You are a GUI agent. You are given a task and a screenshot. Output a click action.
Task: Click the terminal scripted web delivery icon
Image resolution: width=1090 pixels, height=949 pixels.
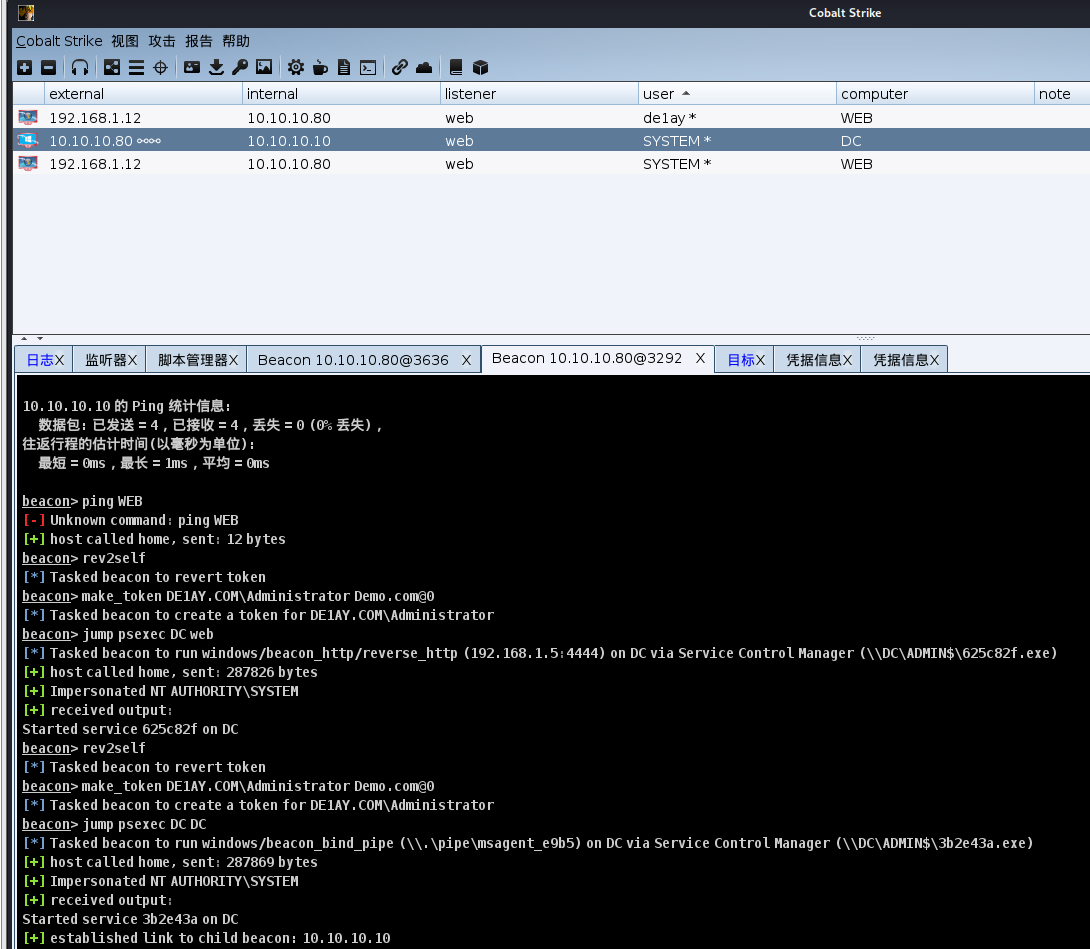pyautogui.click(x=368, y=67)
